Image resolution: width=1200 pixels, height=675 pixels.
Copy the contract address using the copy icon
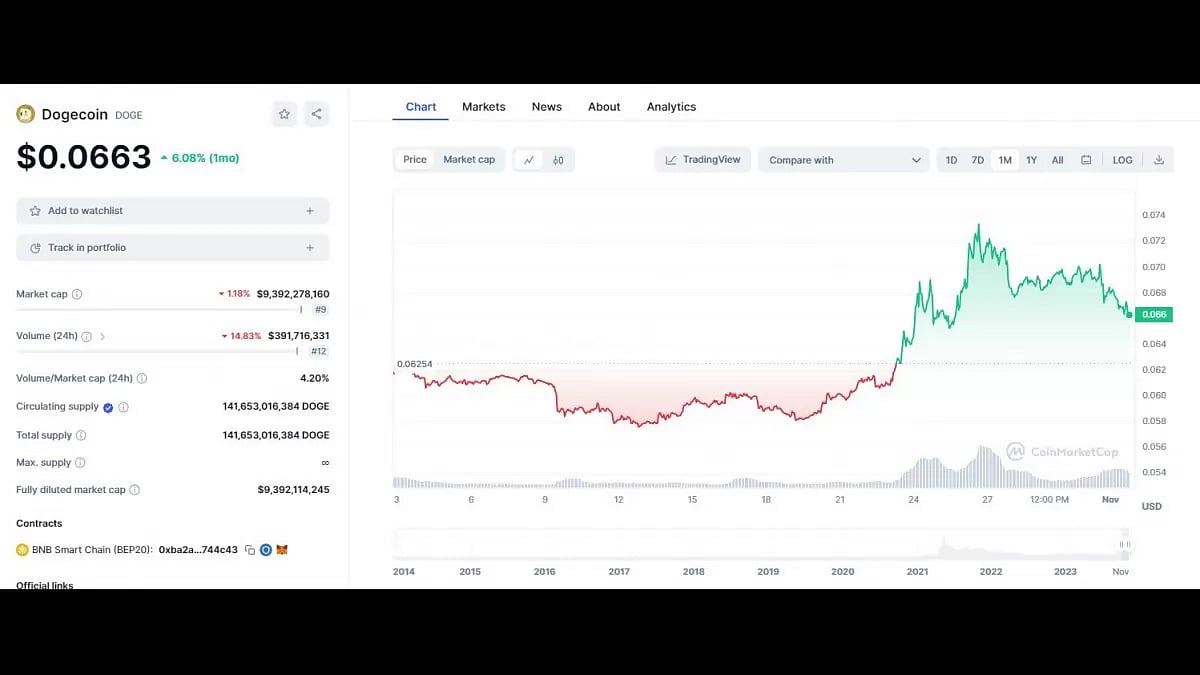click(250, 549)
